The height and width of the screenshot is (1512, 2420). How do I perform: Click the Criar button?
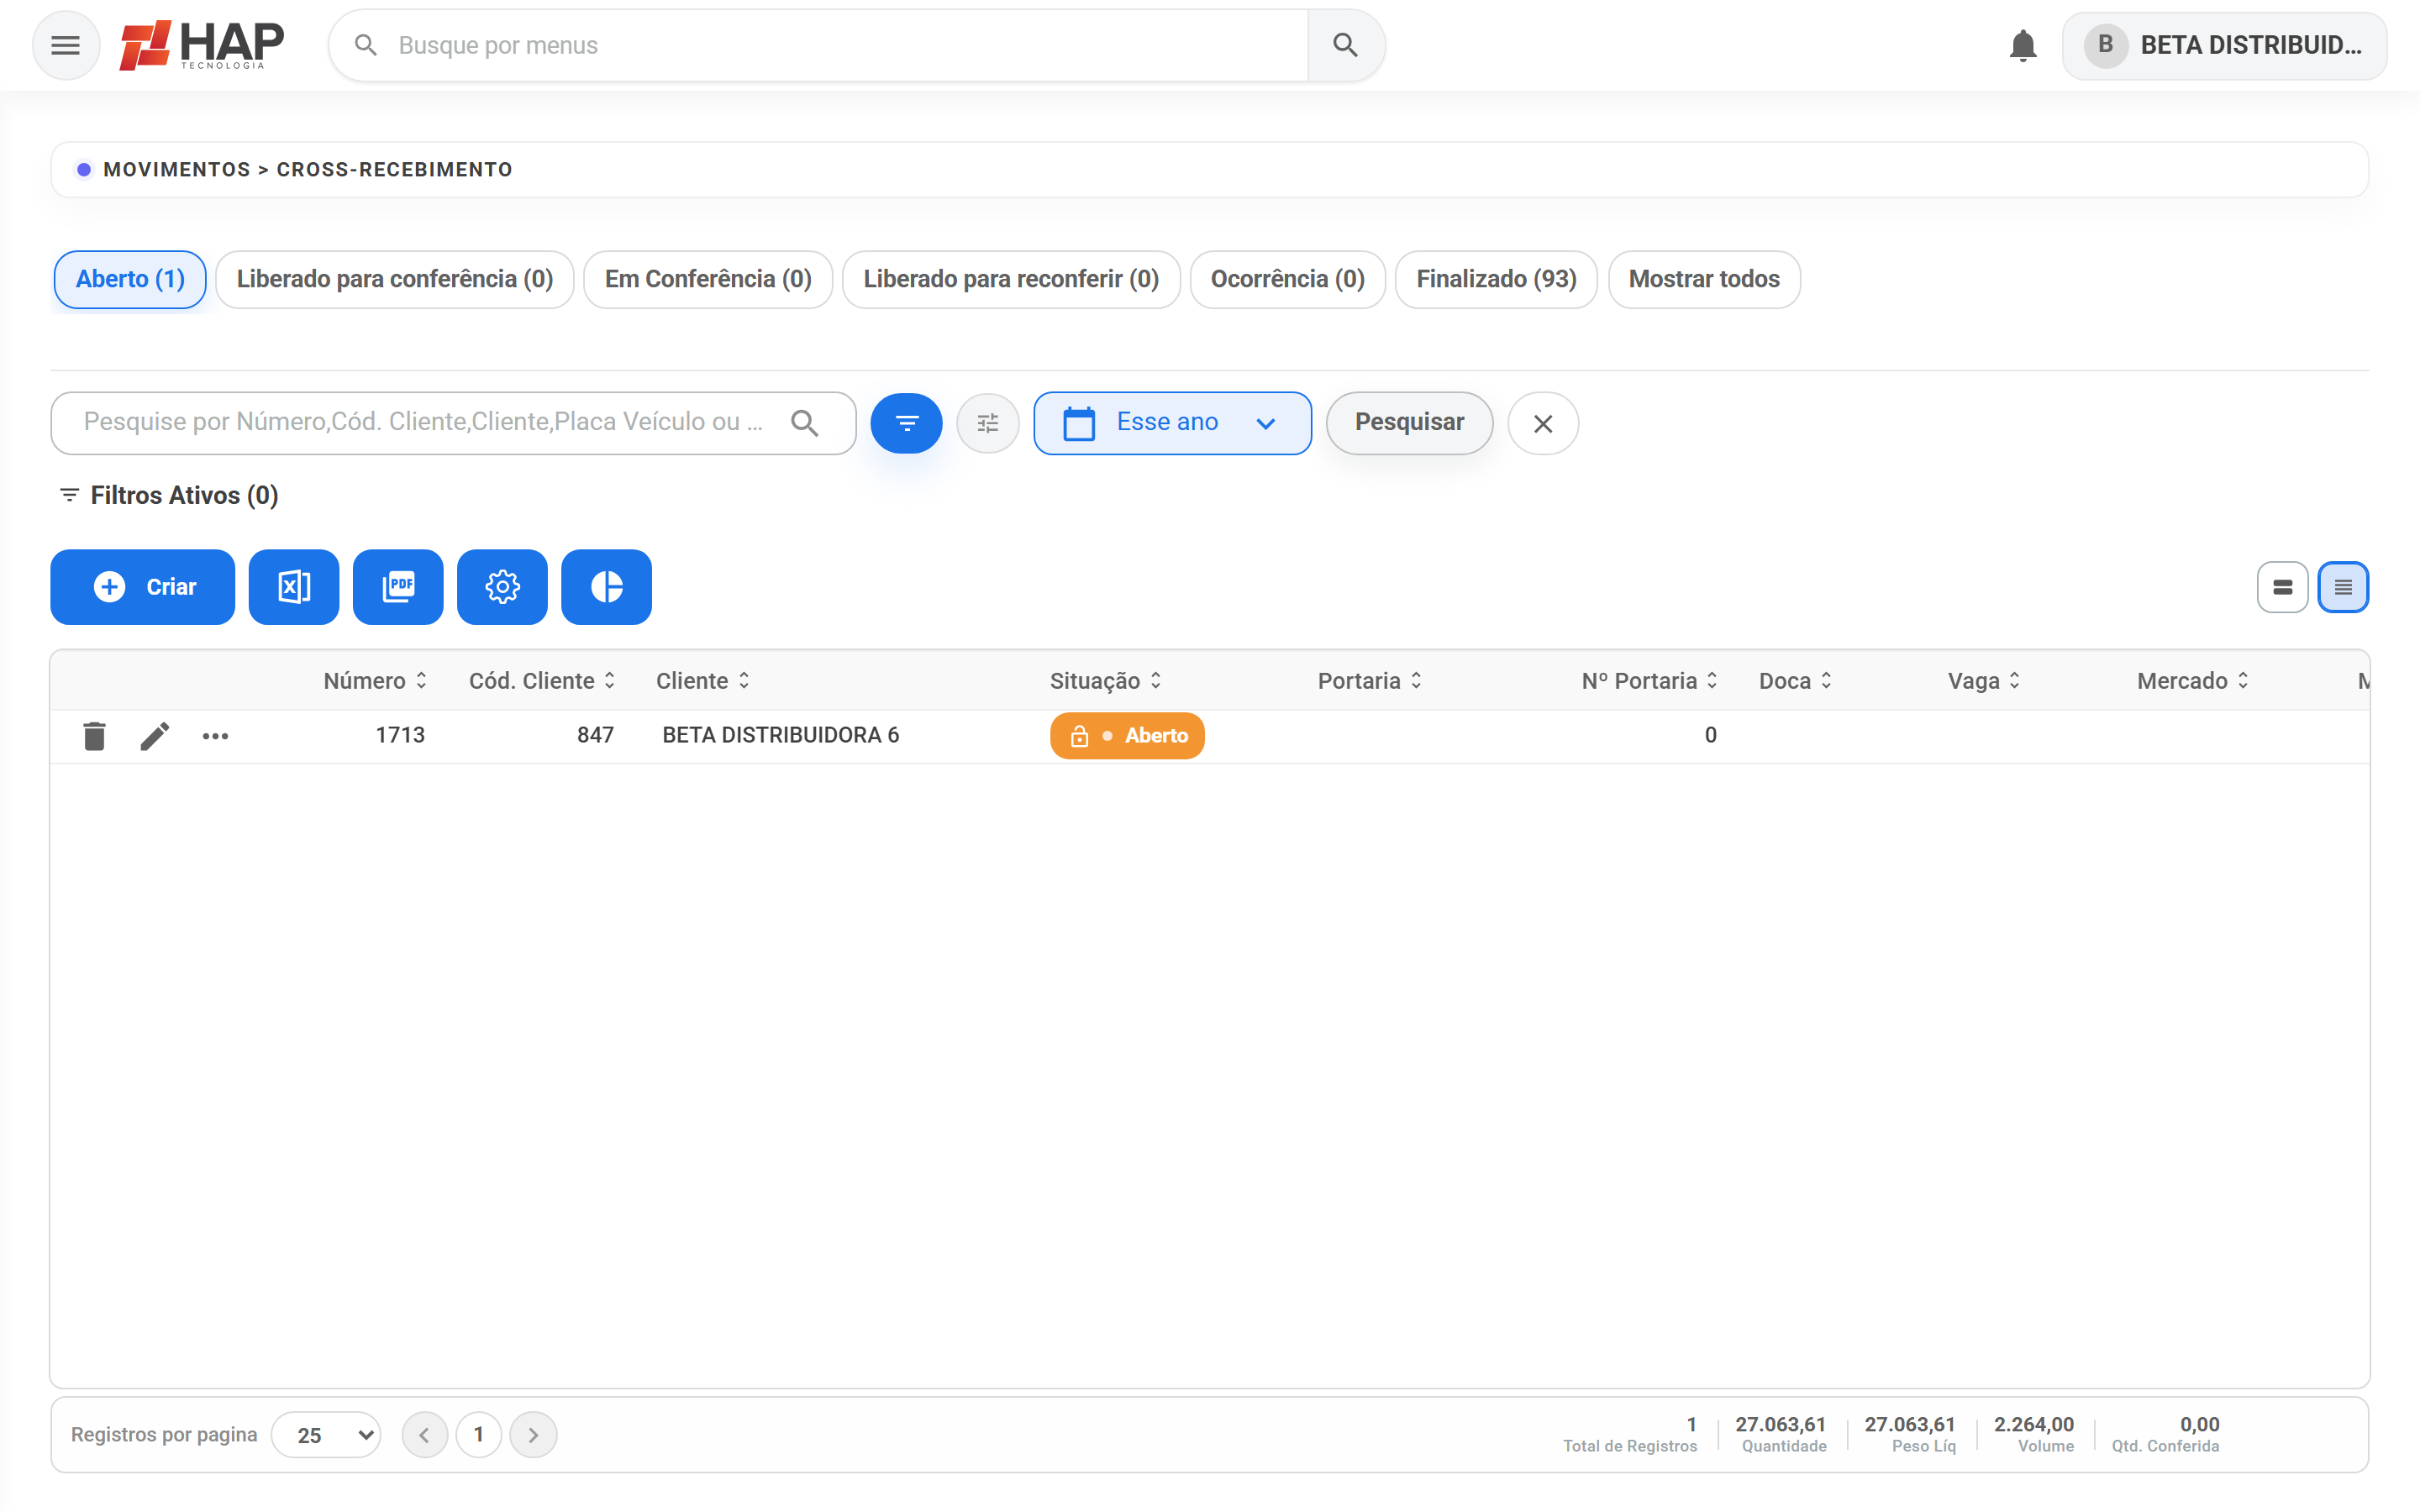143,587
